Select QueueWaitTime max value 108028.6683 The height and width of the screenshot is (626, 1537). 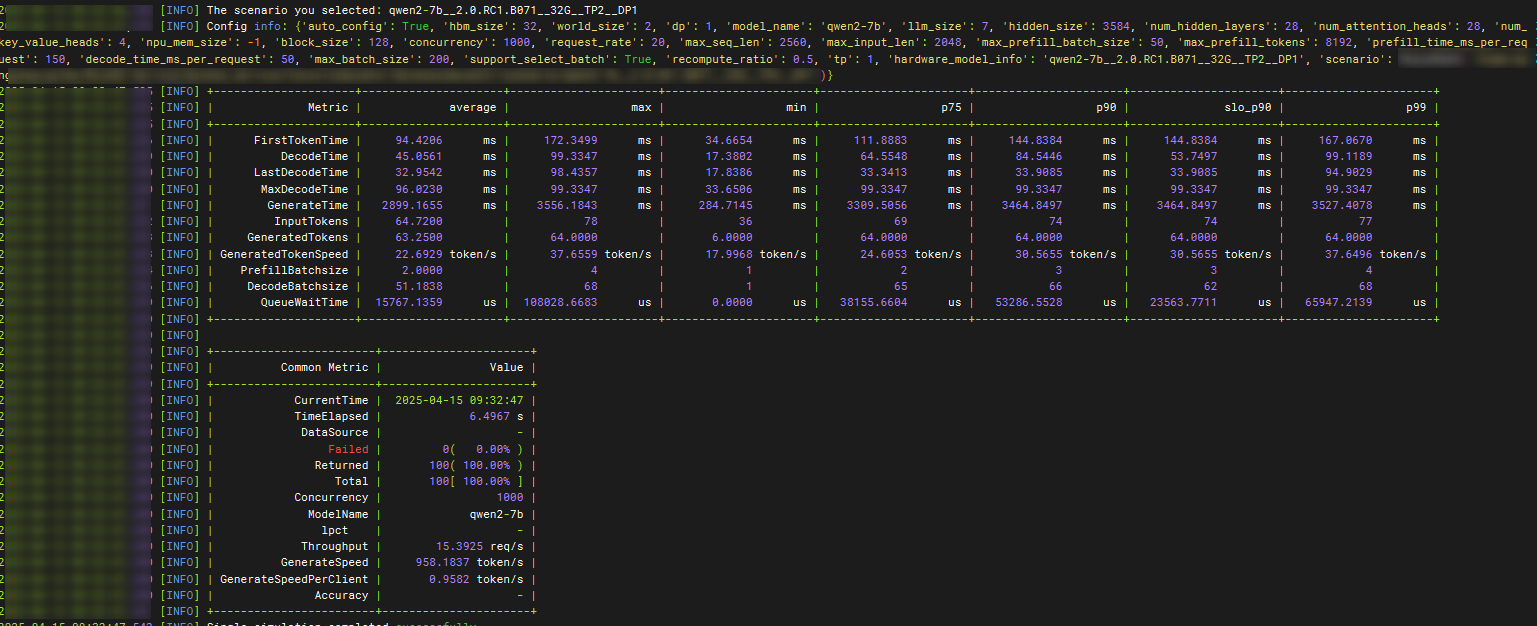560,302
